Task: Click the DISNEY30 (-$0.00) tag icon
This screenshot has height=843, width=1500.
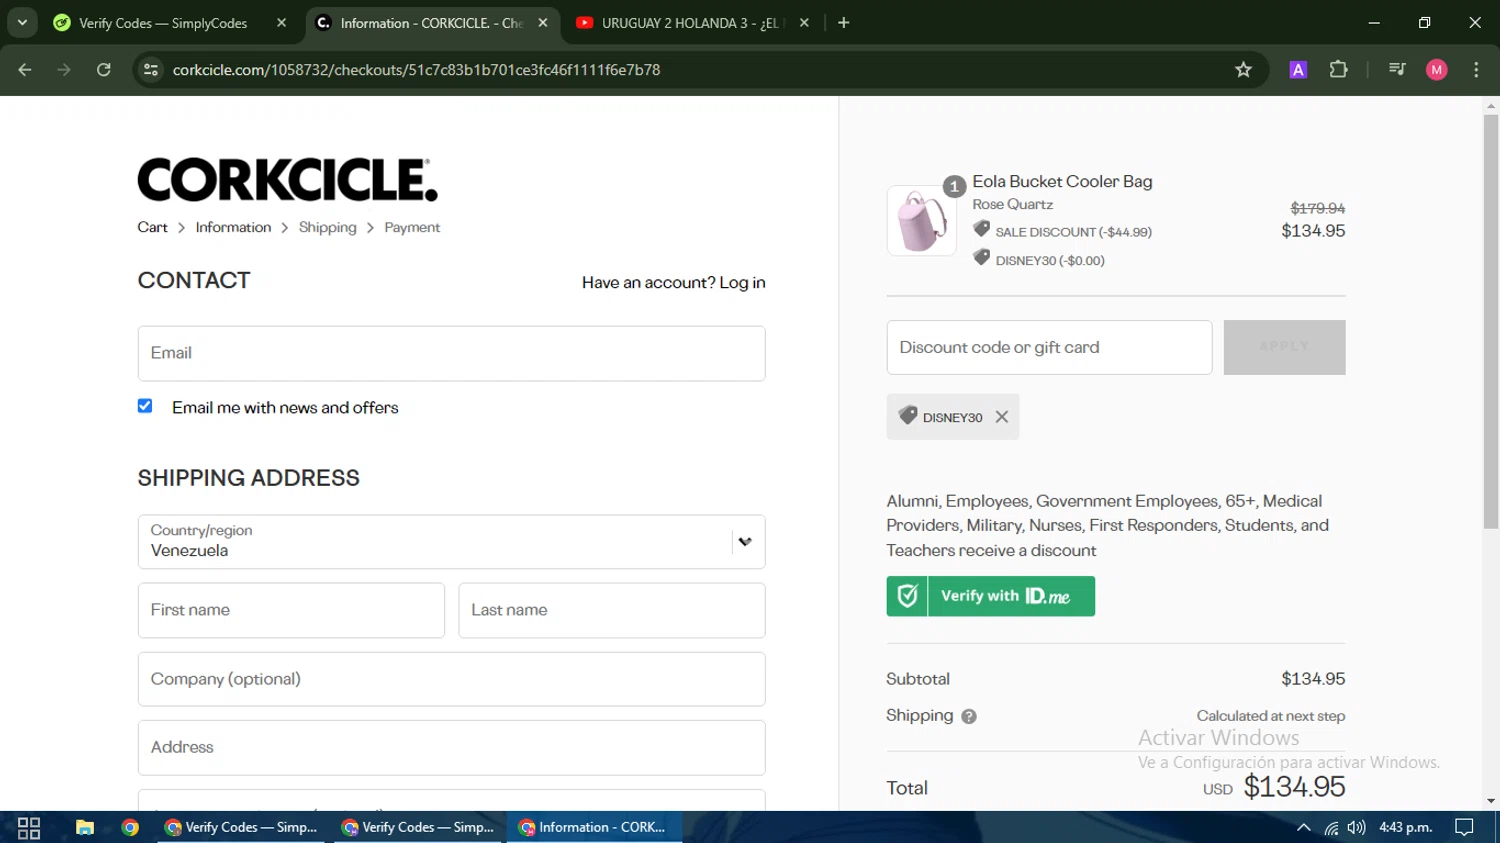Action: click(982, 258)
